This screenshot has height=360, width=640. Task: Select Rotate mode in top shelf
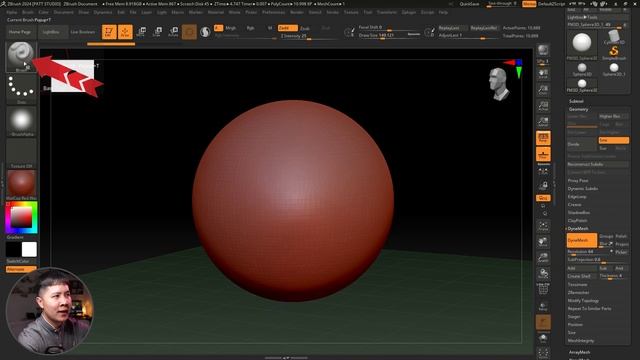[173, 31]
